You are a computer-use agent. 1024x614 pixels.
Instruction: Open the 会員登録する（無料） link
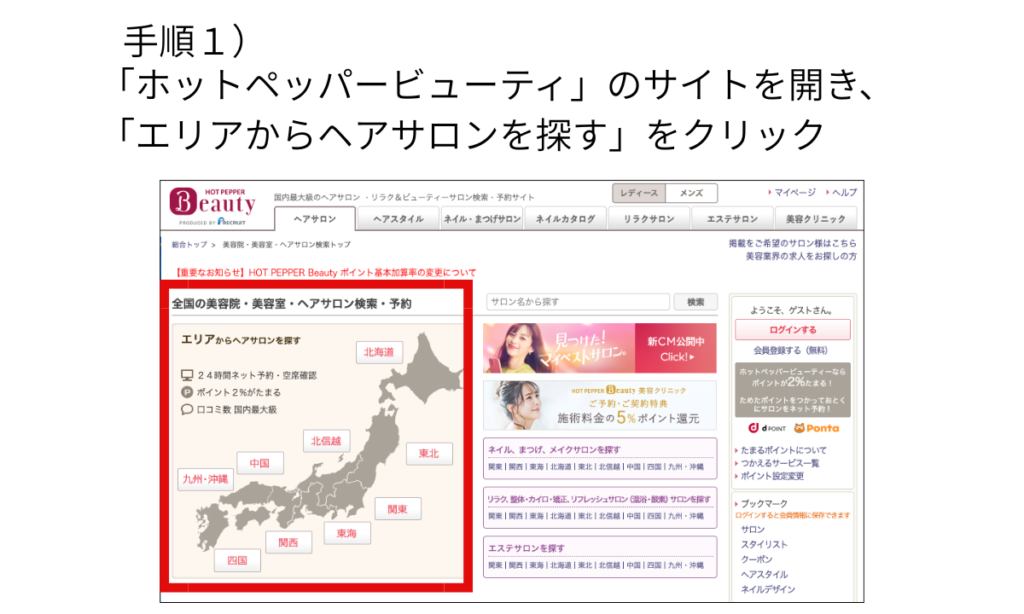click(791, 350)
